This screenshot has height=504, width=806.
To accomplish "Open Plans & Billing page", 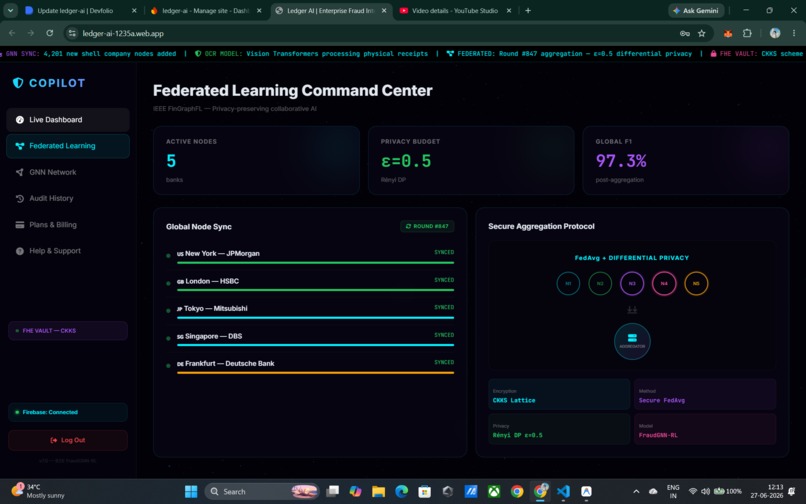I will tap(68, 225).
